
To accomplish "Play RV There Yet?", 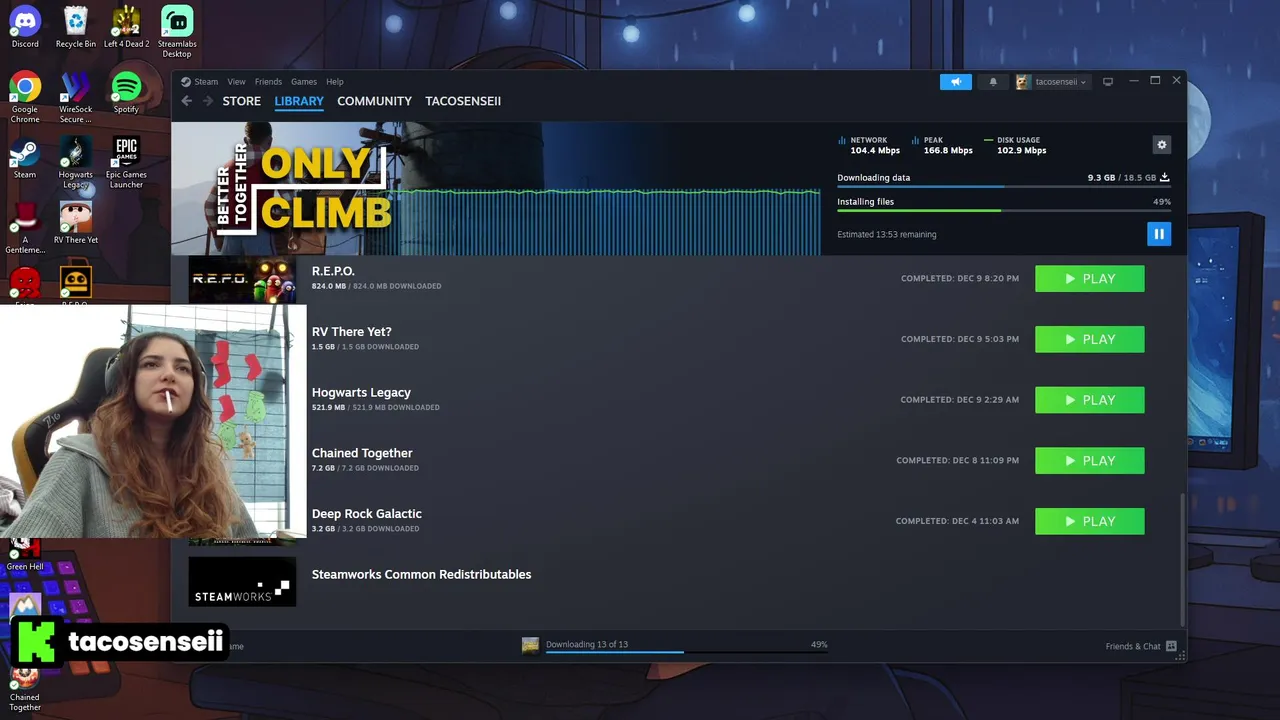I will coord(1090,340).
